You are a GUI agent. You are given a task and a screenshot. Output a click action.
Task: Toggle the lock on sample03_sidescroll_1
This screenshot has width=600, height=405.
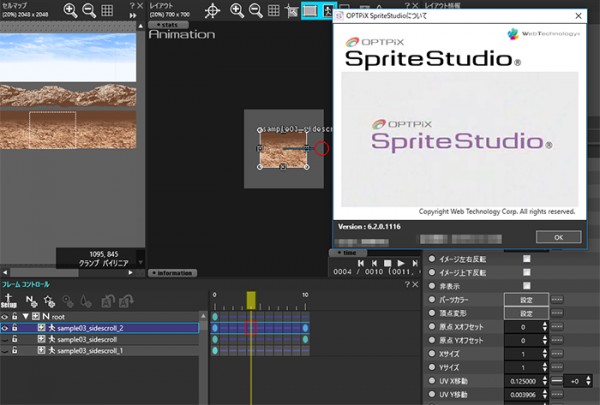coord(14,351)
